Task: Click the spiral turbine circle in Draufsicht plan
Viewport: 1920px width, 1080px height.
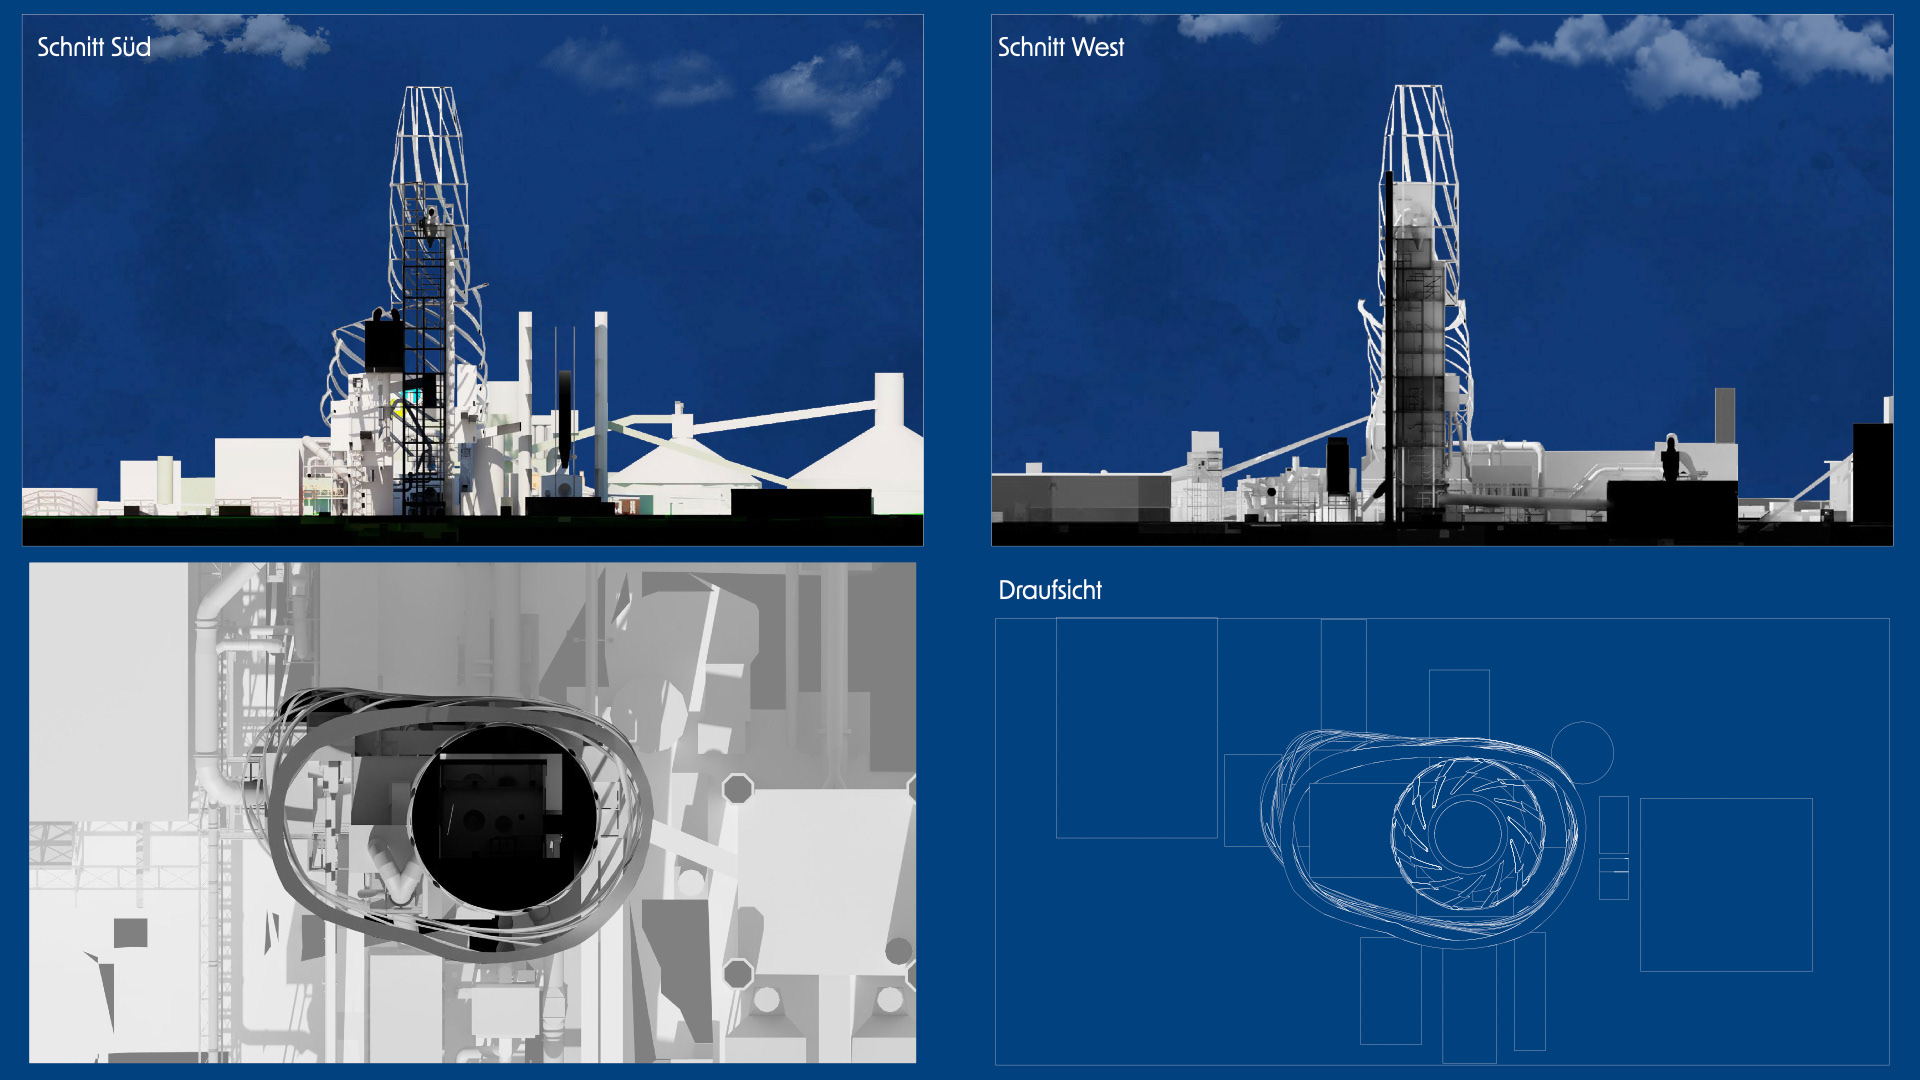Action: [x=1467, y=832]
